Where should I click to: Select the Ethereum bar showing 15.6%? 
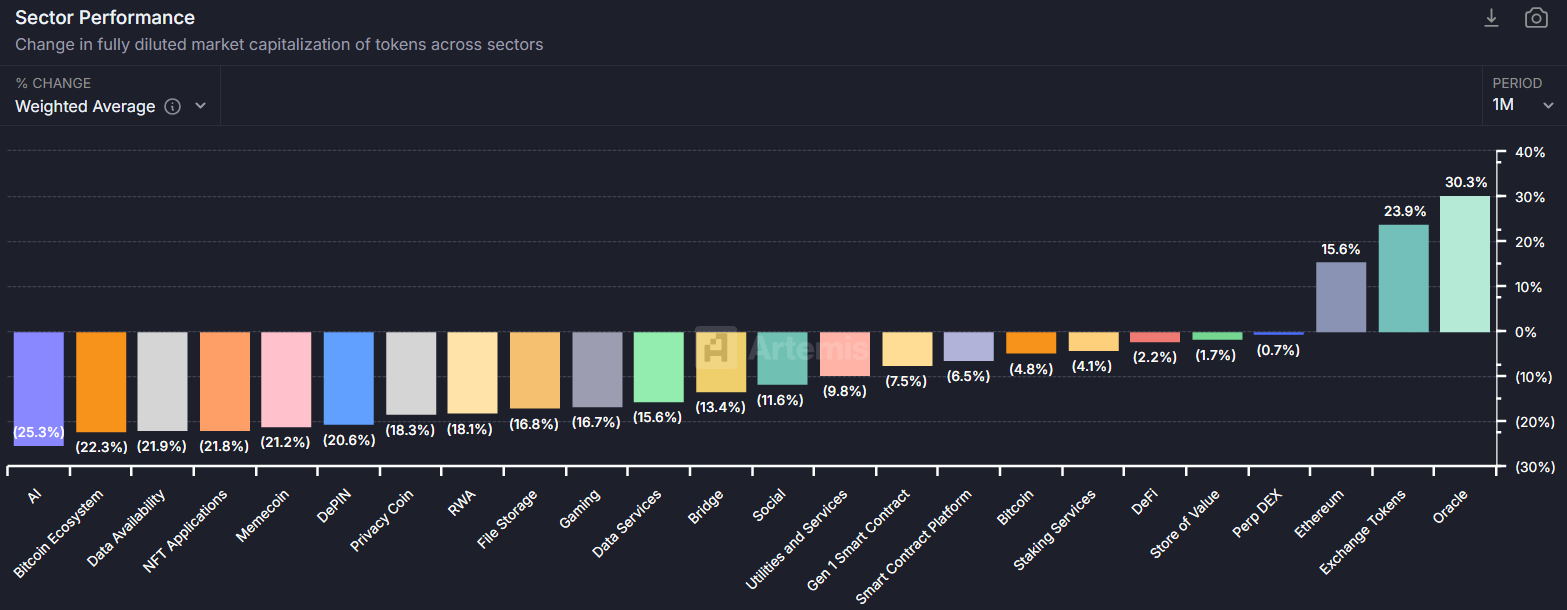point(1339,295)
